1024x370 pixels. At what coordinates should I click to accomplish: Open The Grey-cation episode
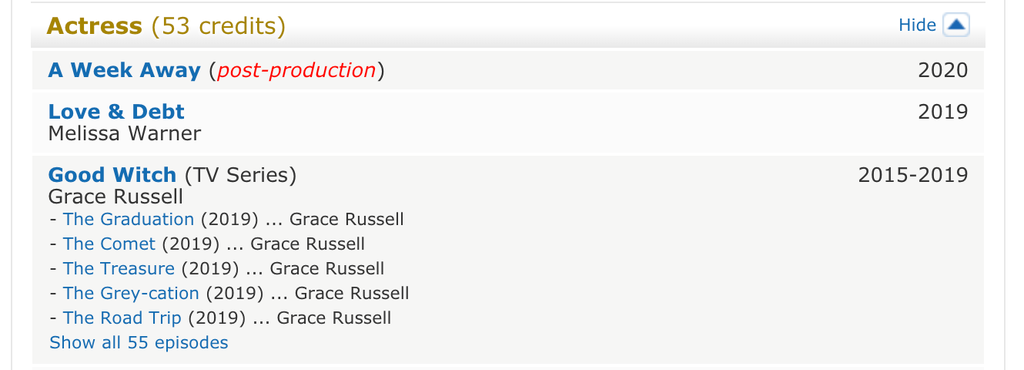tap(131, 294)
